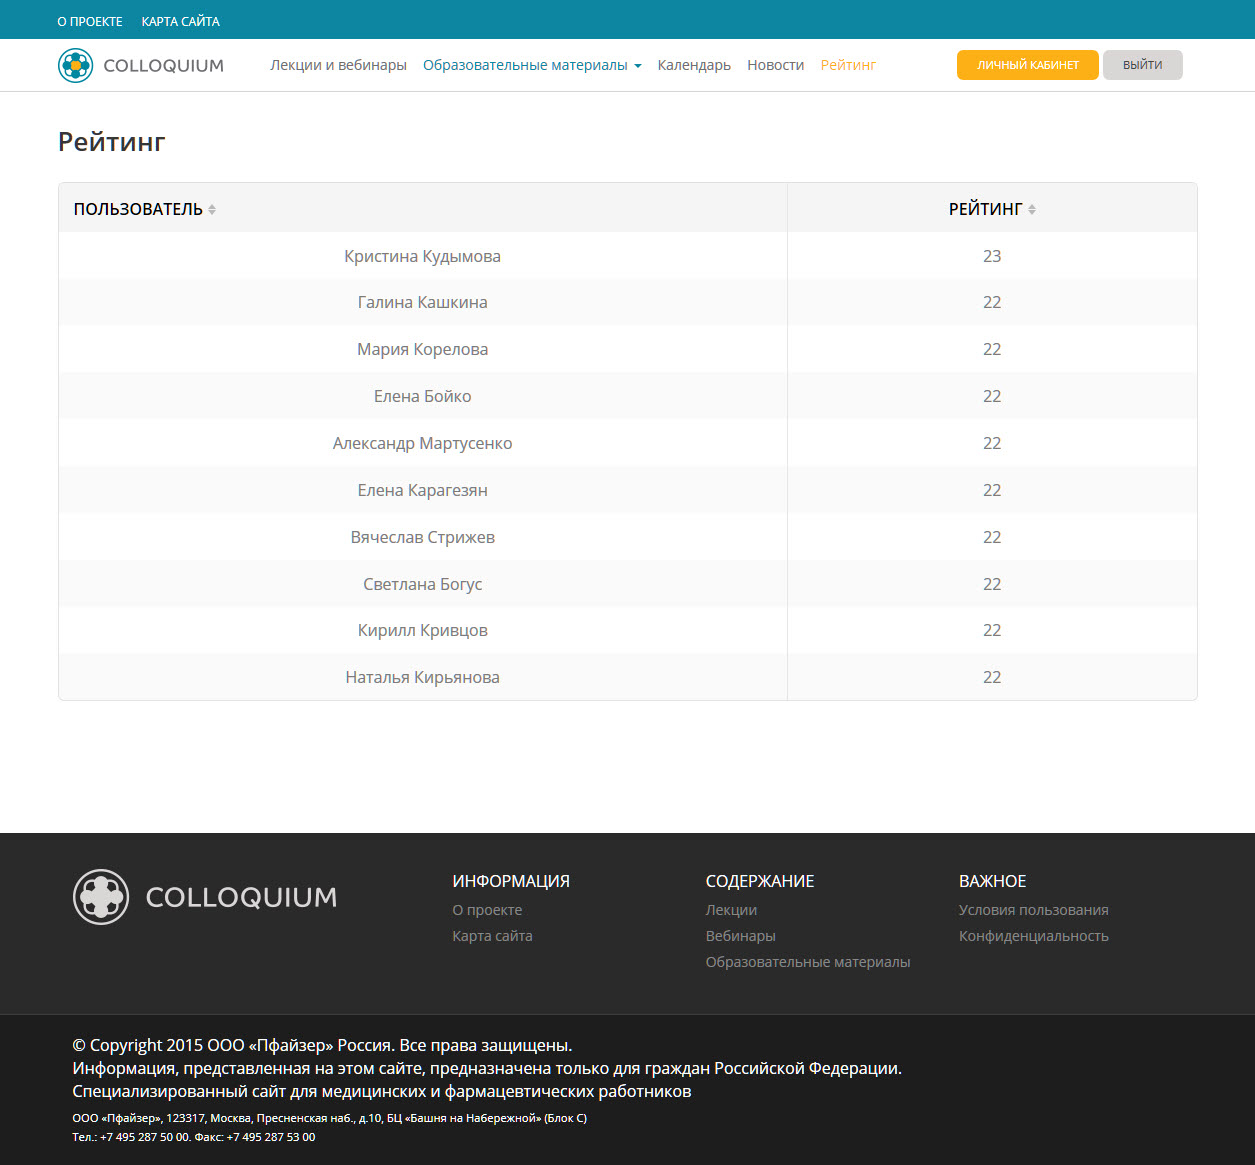Screen dimensions: 1255x1165
Task: Sort table by the РЕЙТИНГ column arrows
Action: (1032, 210)
